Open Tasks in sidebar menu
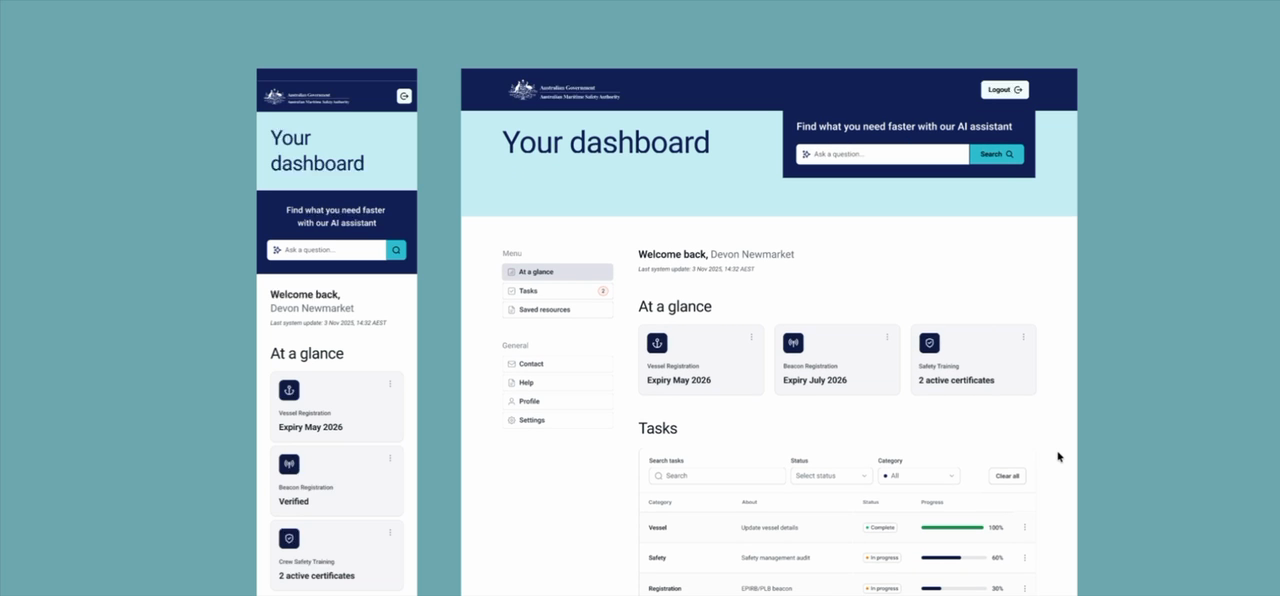The image size is (1280, 596). pyautogui.click(x=557, y=291)
